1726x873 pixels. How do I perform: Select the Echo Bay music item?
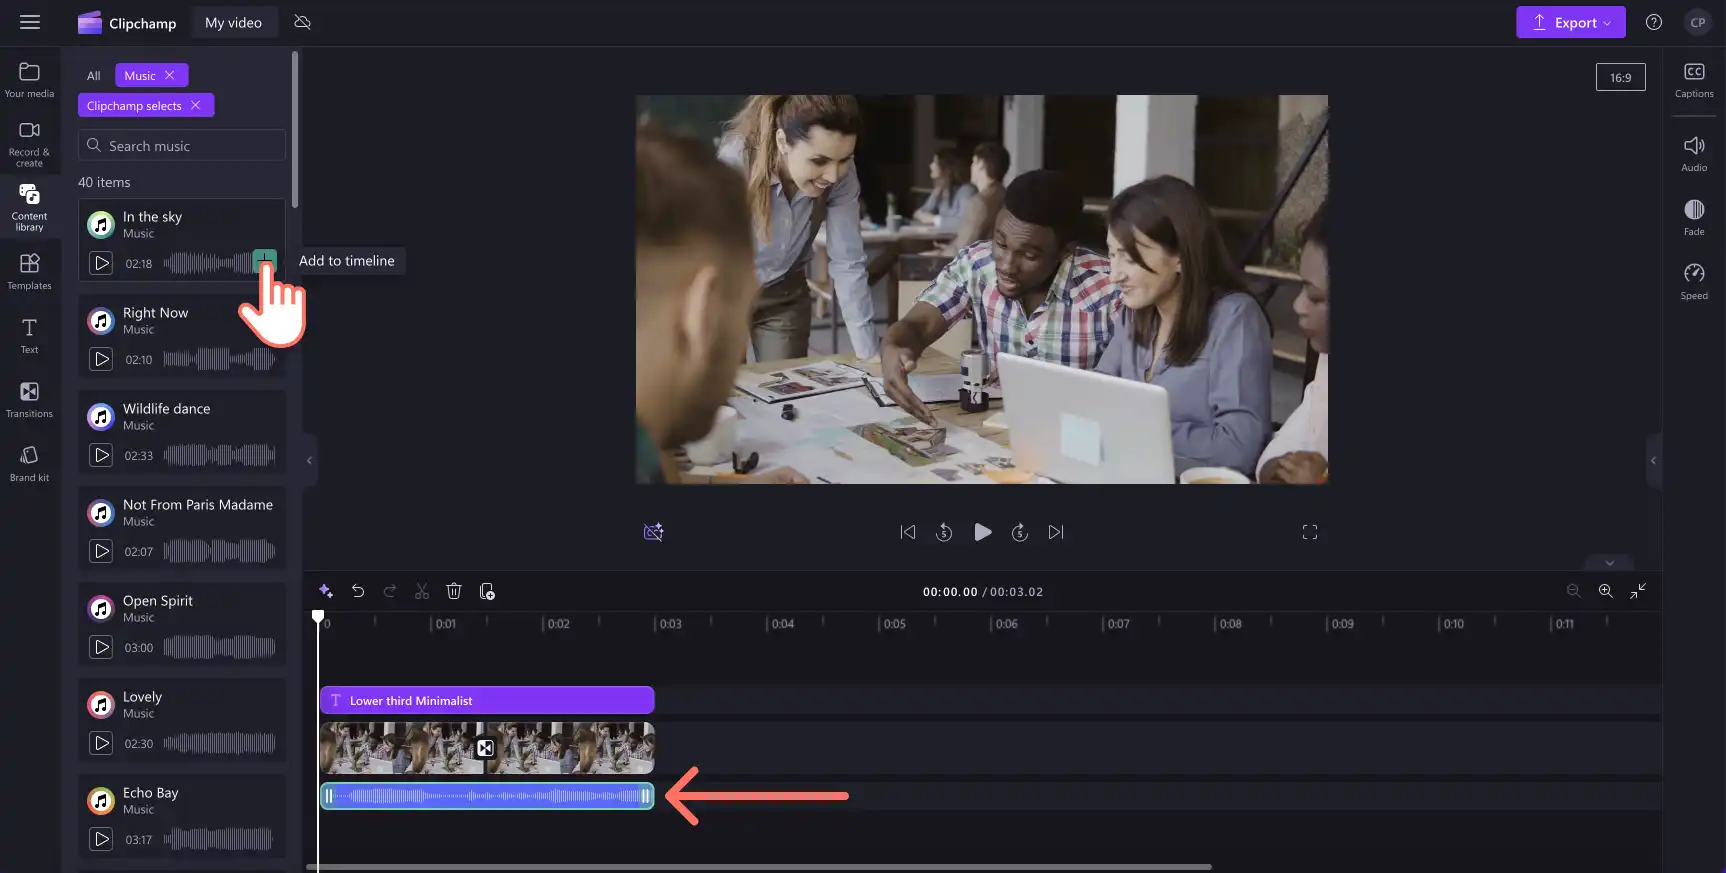click(182, 815)
